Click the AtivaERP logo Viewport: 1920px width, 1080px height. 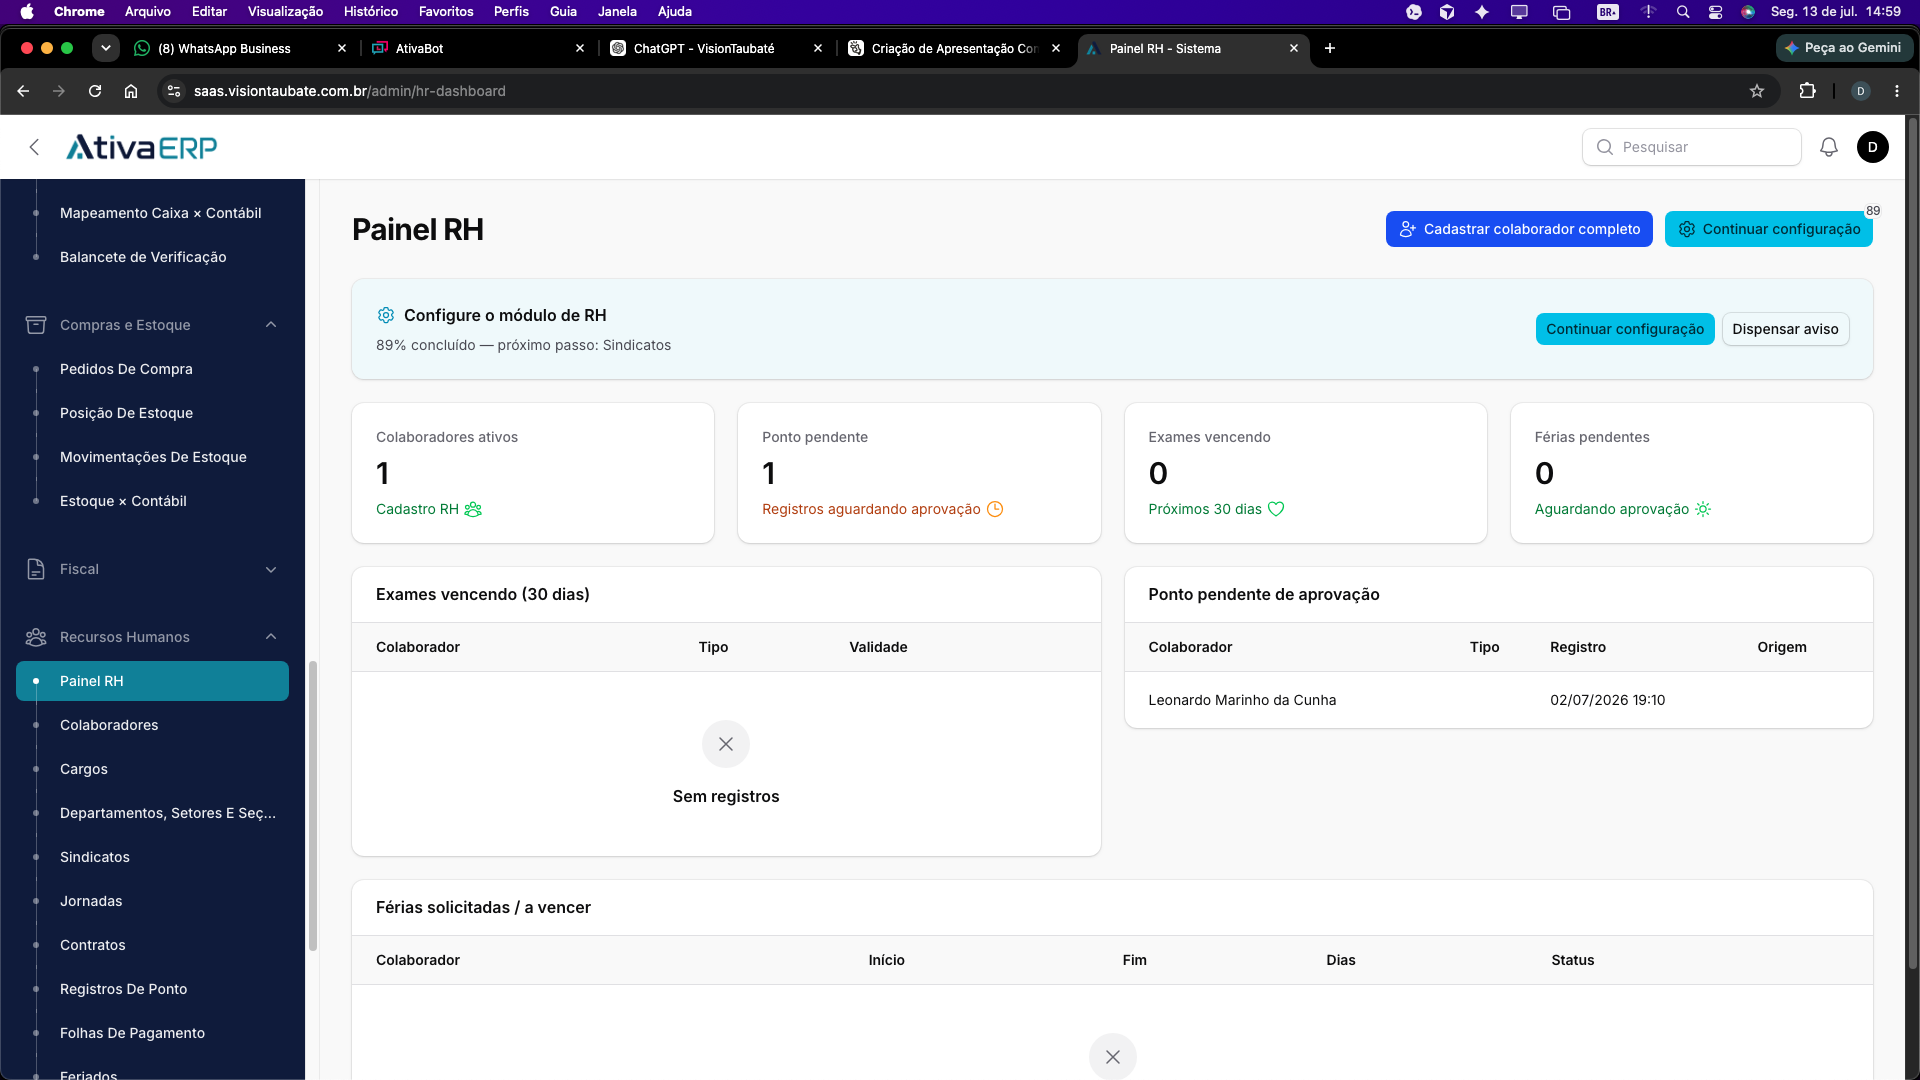(141, 147)
